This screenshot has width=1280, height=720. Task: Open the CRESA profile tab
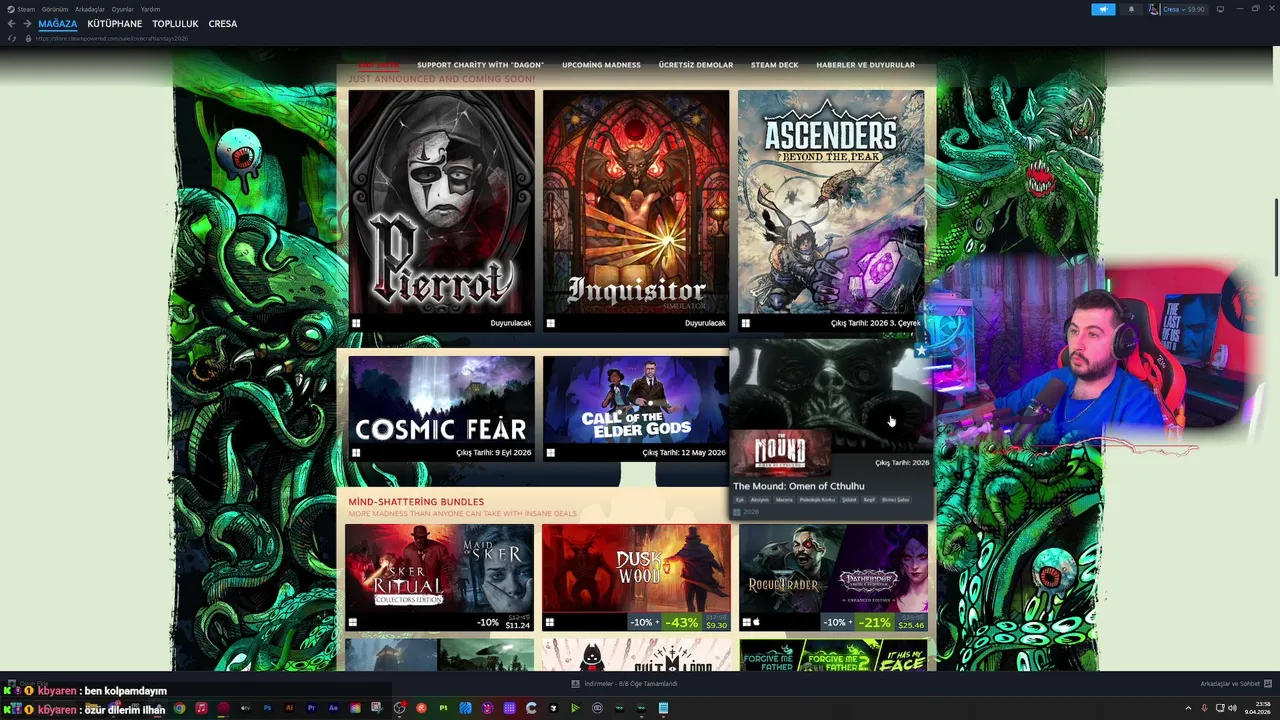click(x=223, y=24)
